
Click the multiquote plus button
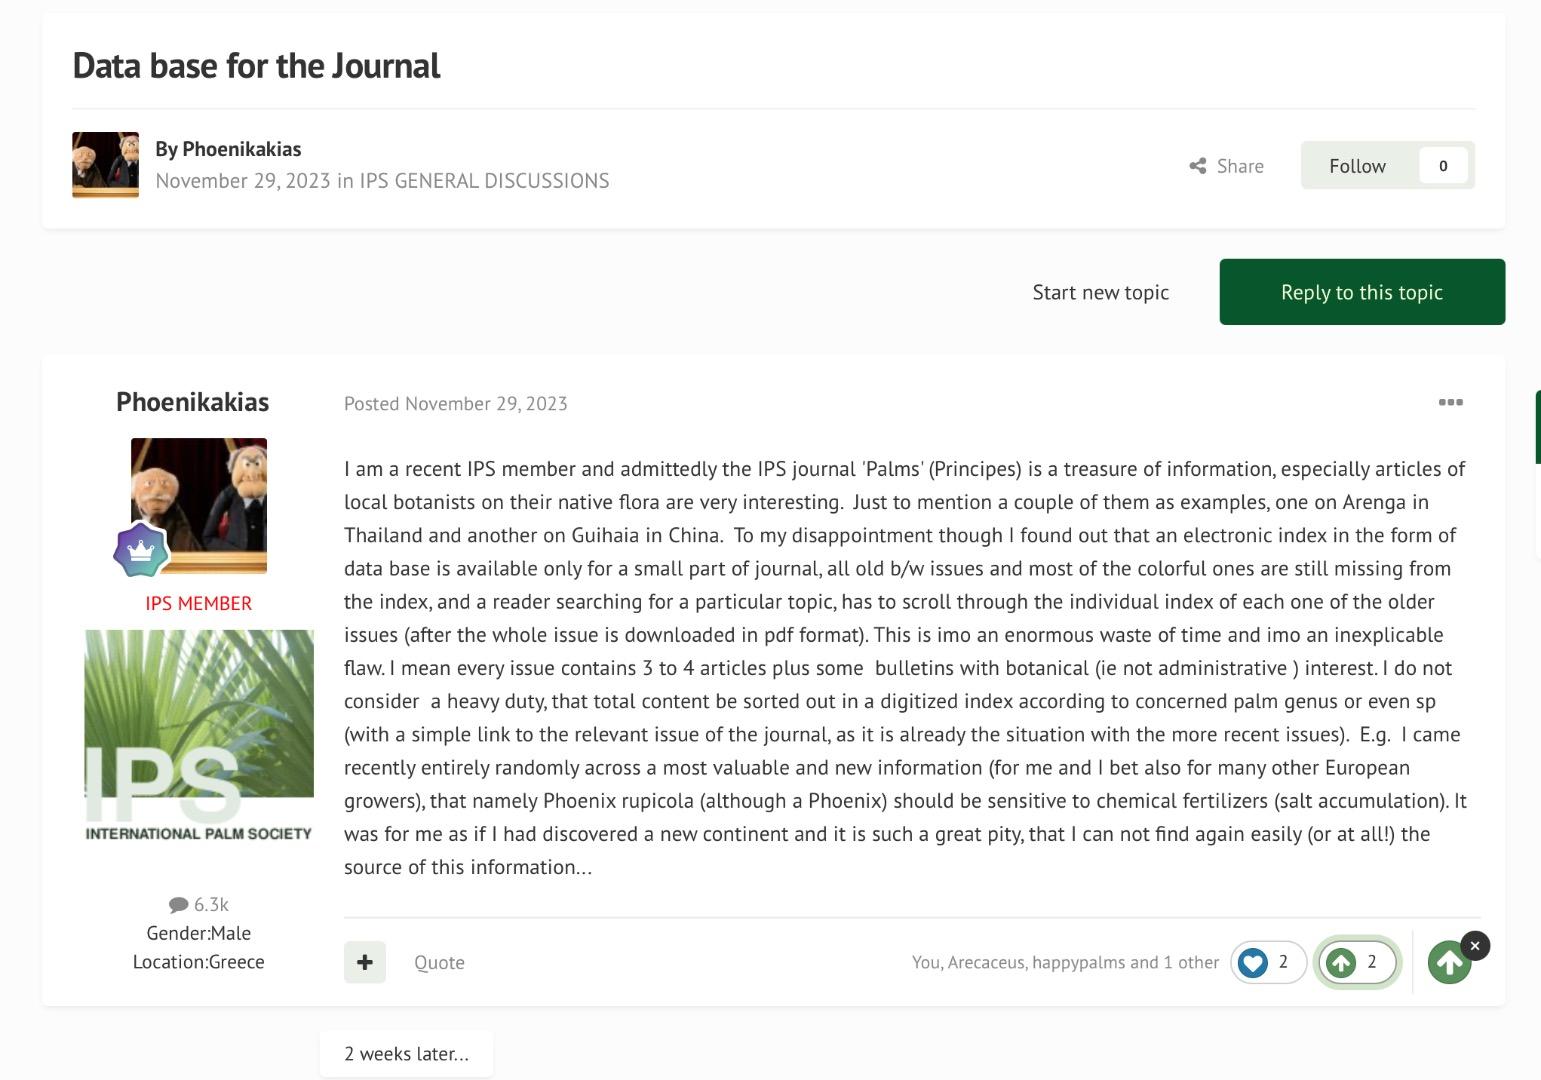click(x=365, y=962)
